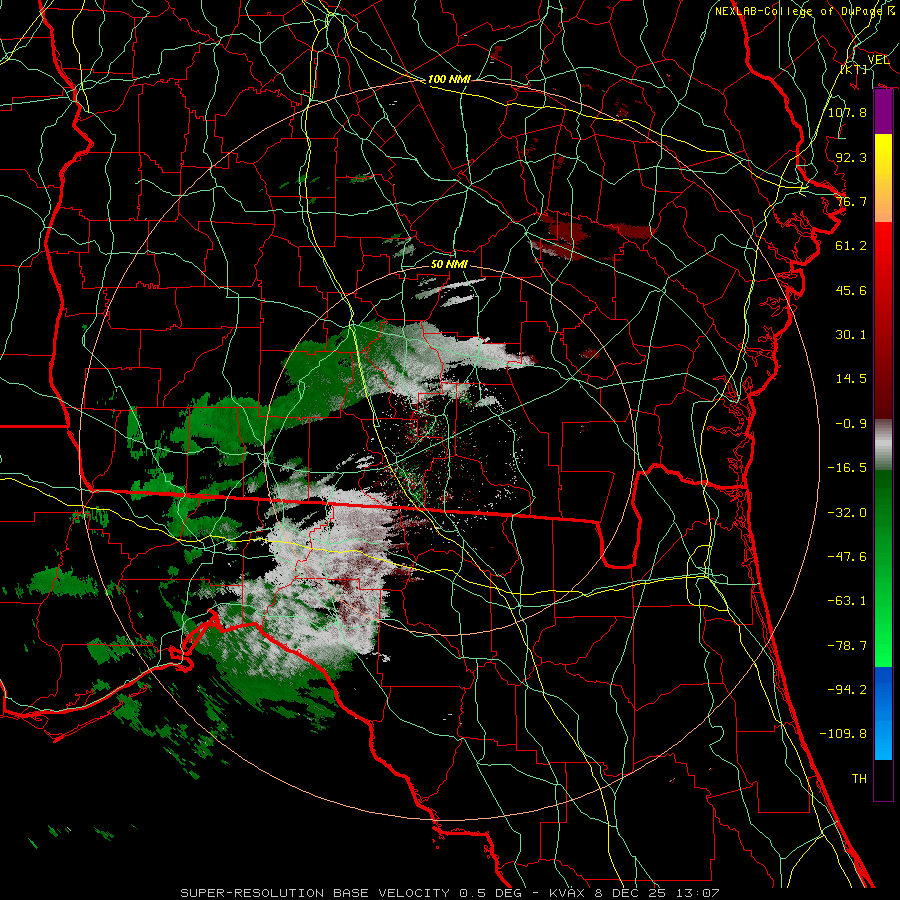Click the purple segment of the color bar
This screenshot has height=900, width=900.
883,112
